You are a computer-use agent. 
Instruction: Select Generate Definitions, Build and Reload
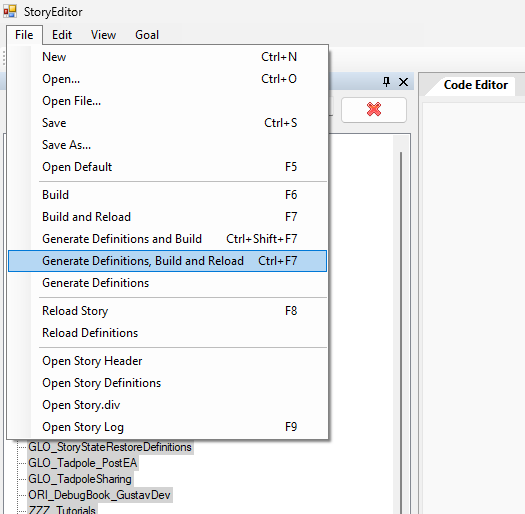[167, 261]
